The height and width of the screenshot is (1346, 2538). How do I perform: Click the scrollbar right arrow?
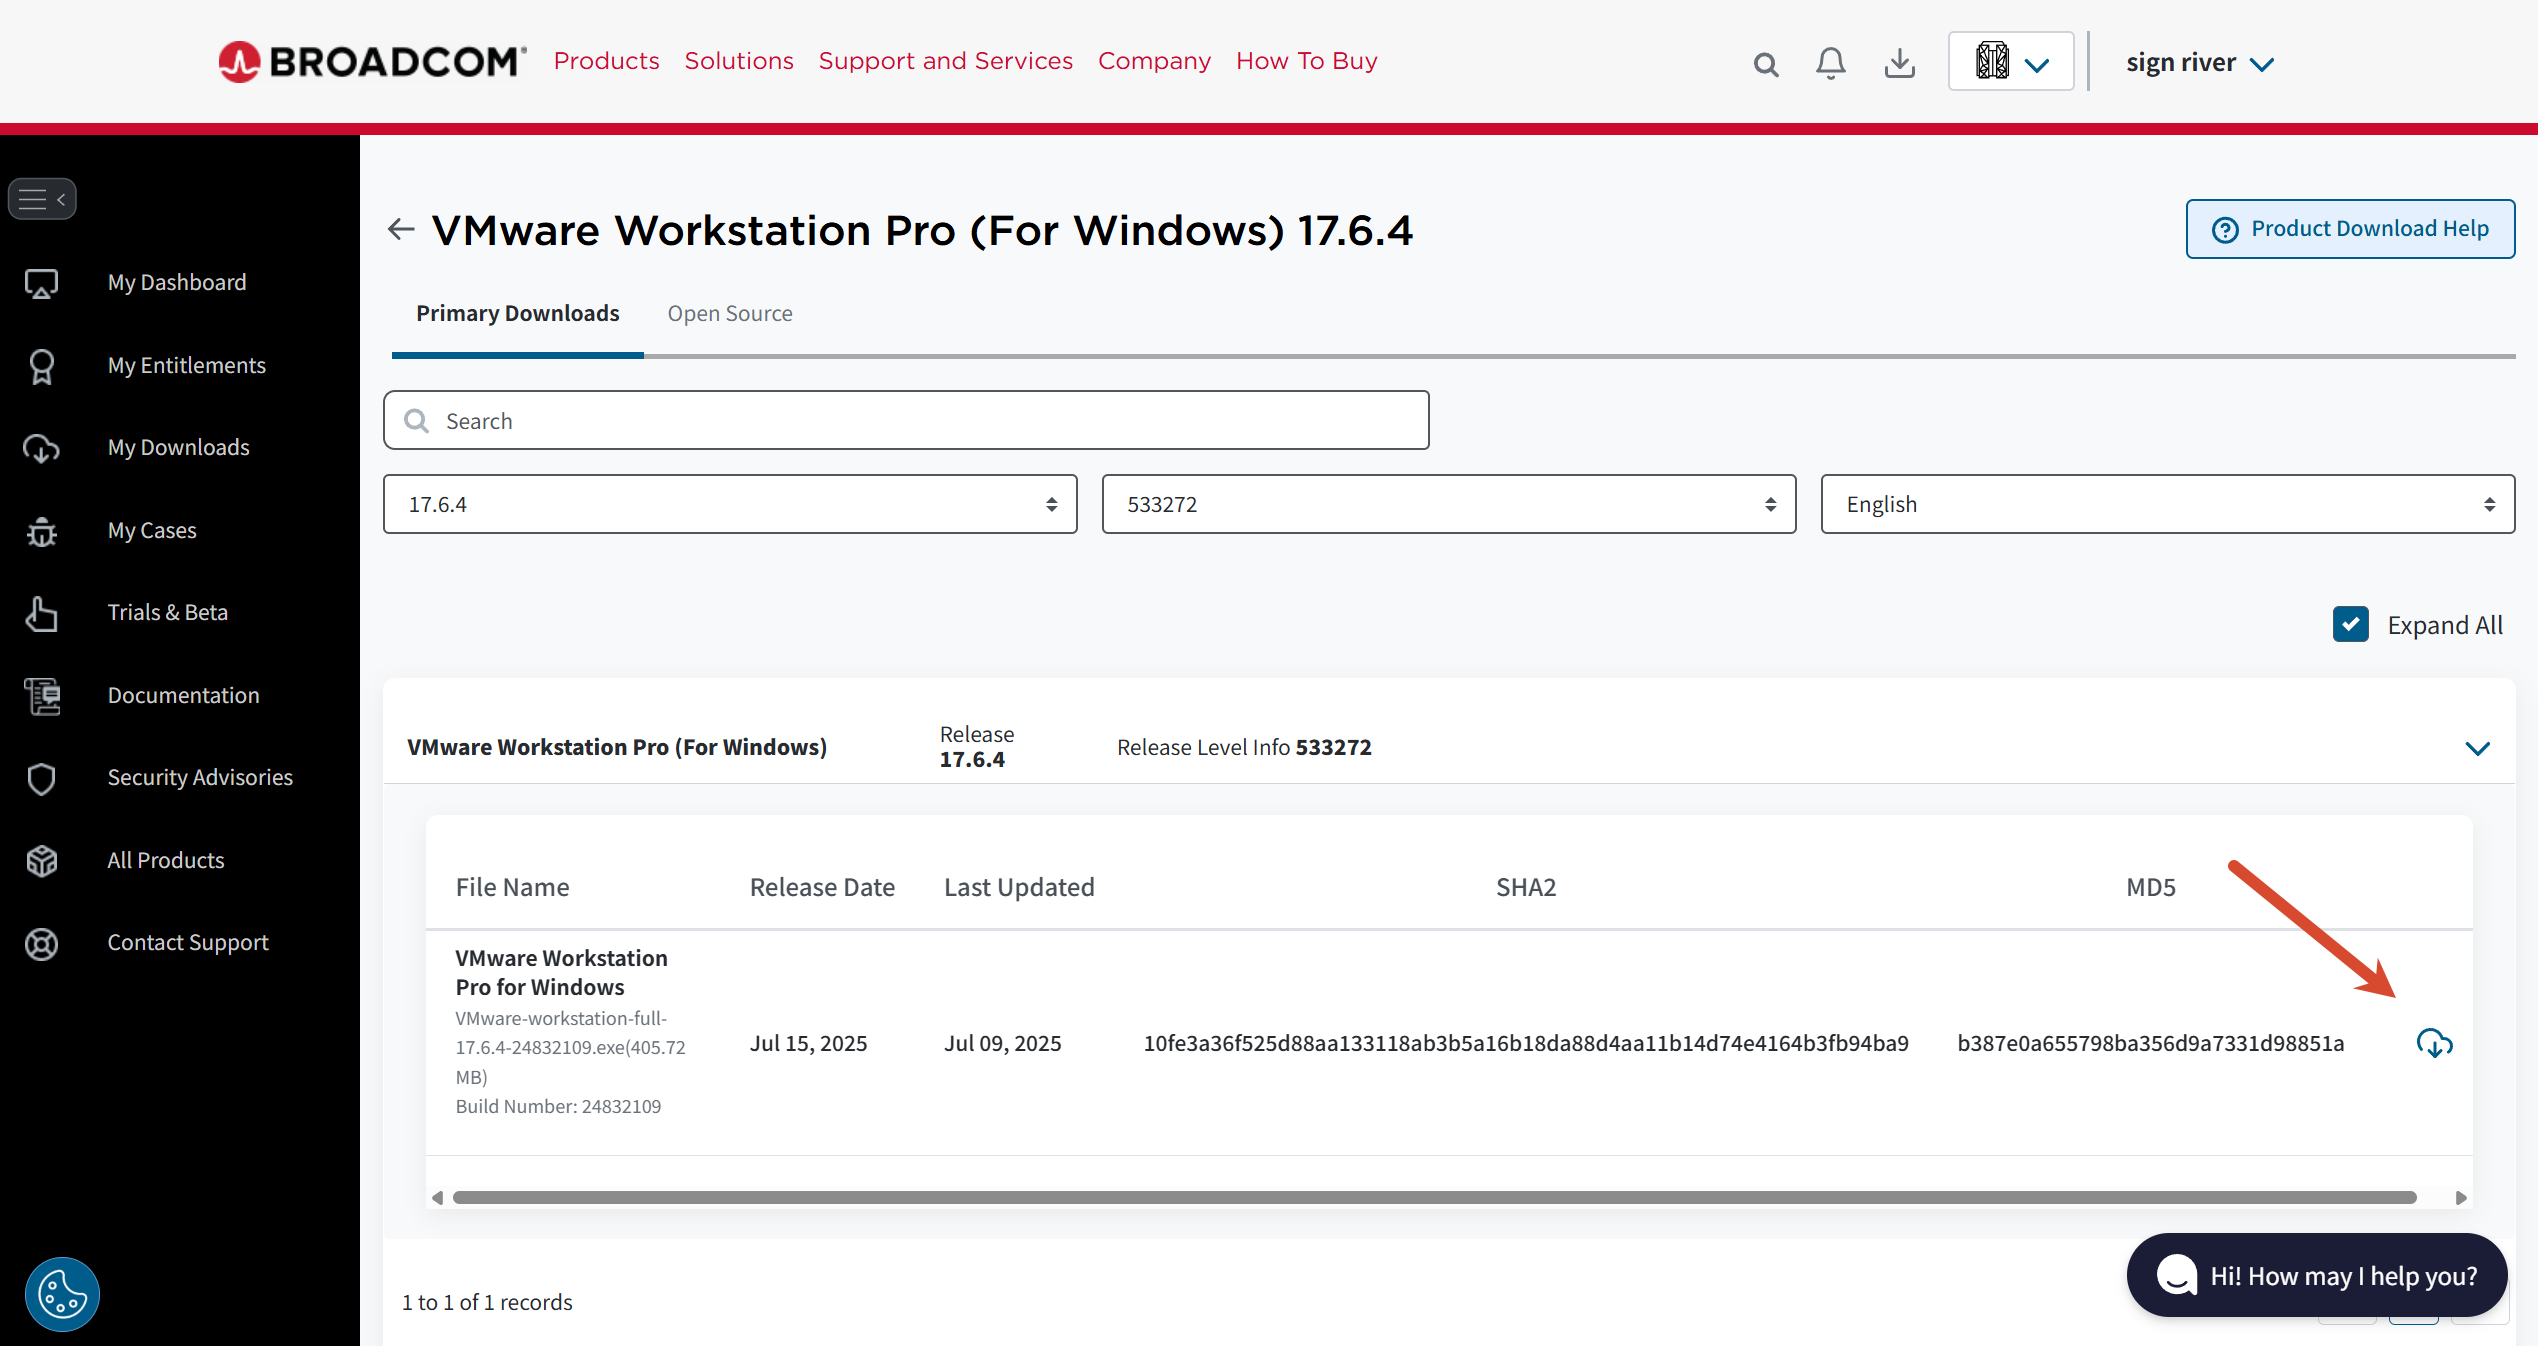[x=2461, y=1198]
